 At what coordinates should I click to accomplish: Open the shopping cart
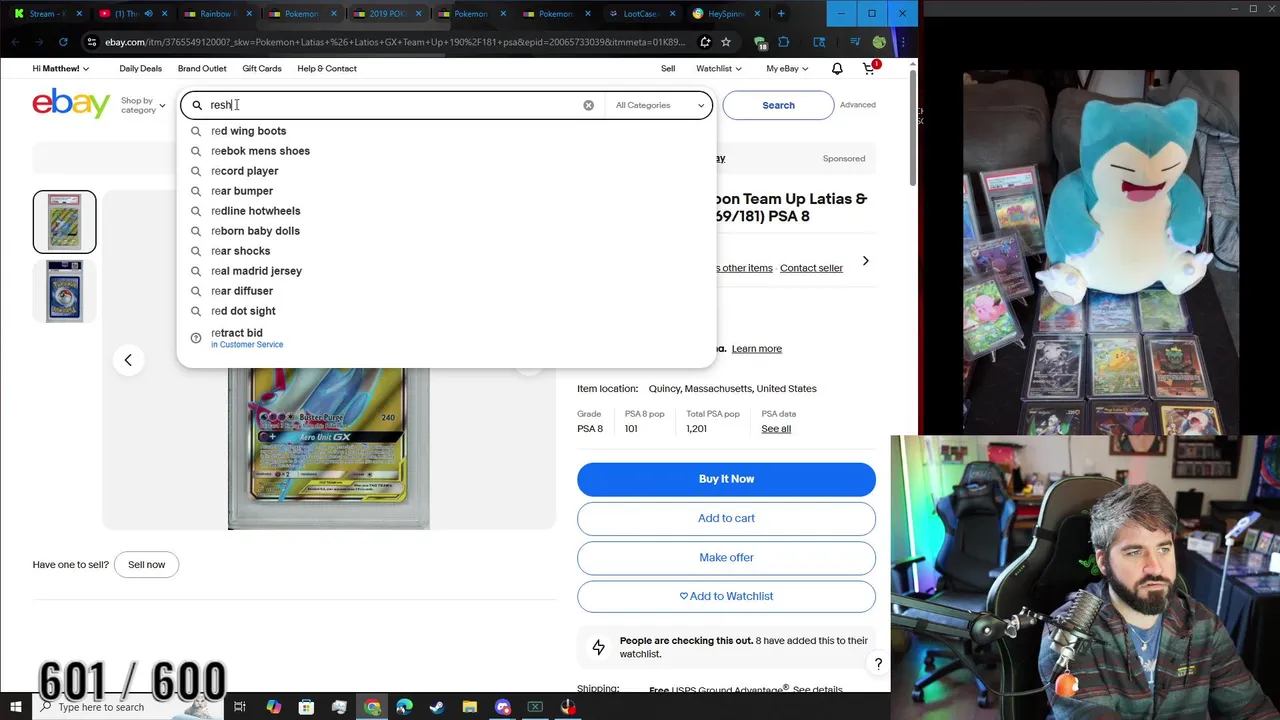point(869,69)
